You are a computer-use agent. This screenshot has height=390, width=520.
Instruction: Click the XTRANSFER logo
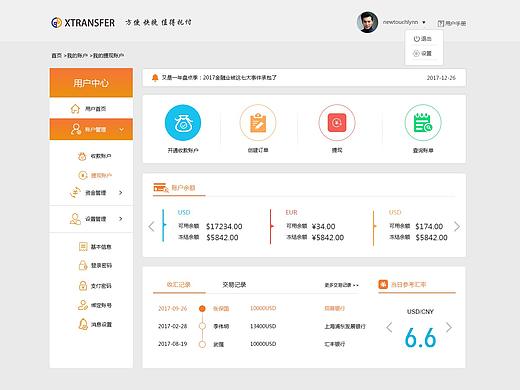tap(83, 23)
